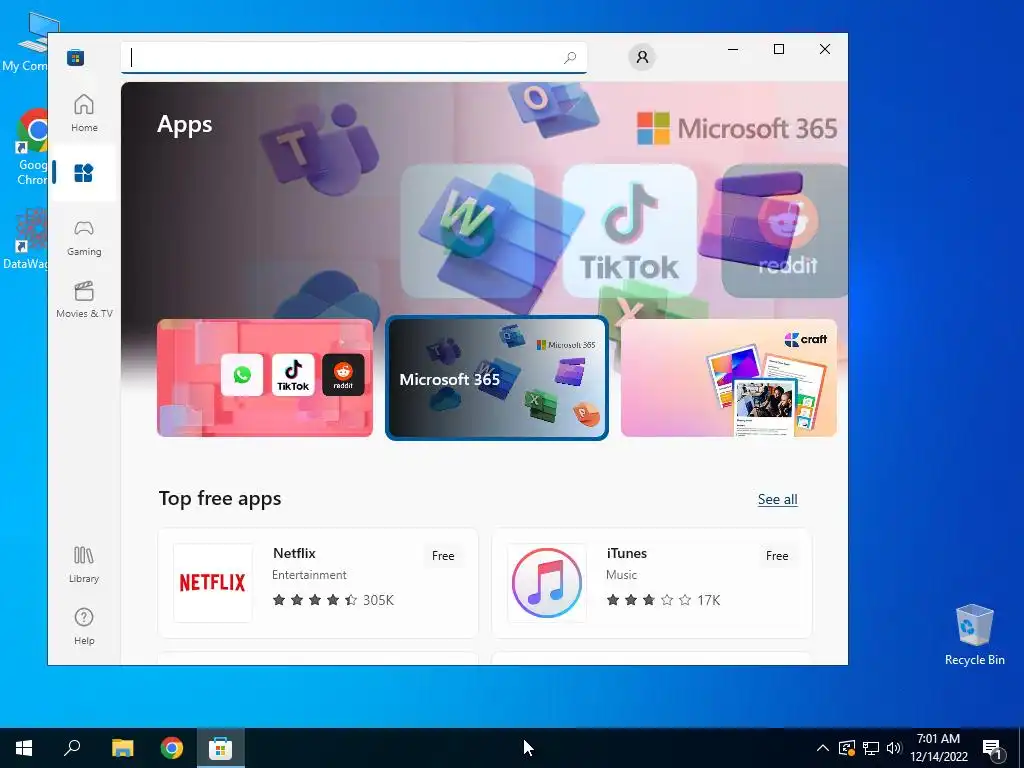The width and height of the screenshot is (1024, 768).
Task: Select the Google Chrome desktop shortcut
Action: point(33,148)
